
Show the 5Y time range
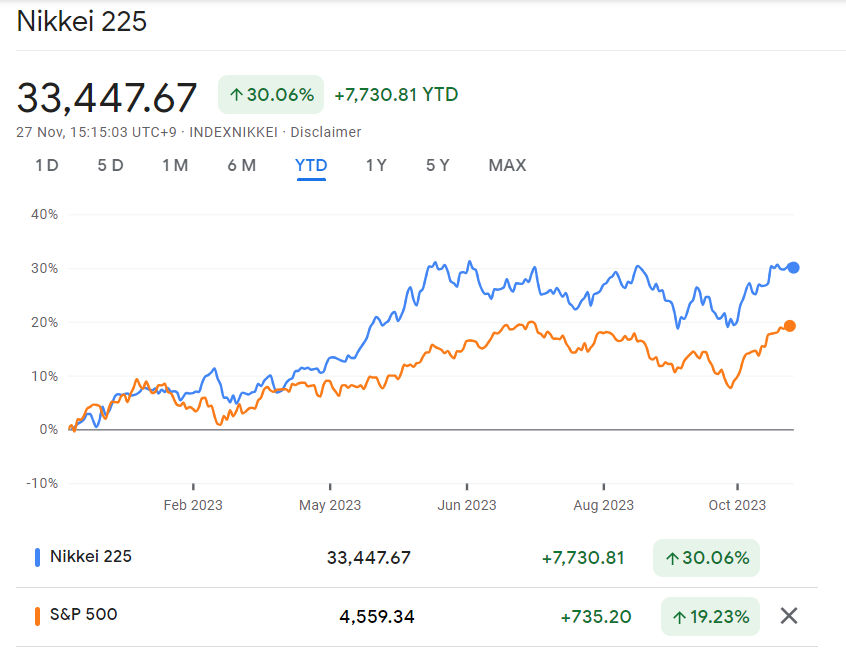point(437,165)
